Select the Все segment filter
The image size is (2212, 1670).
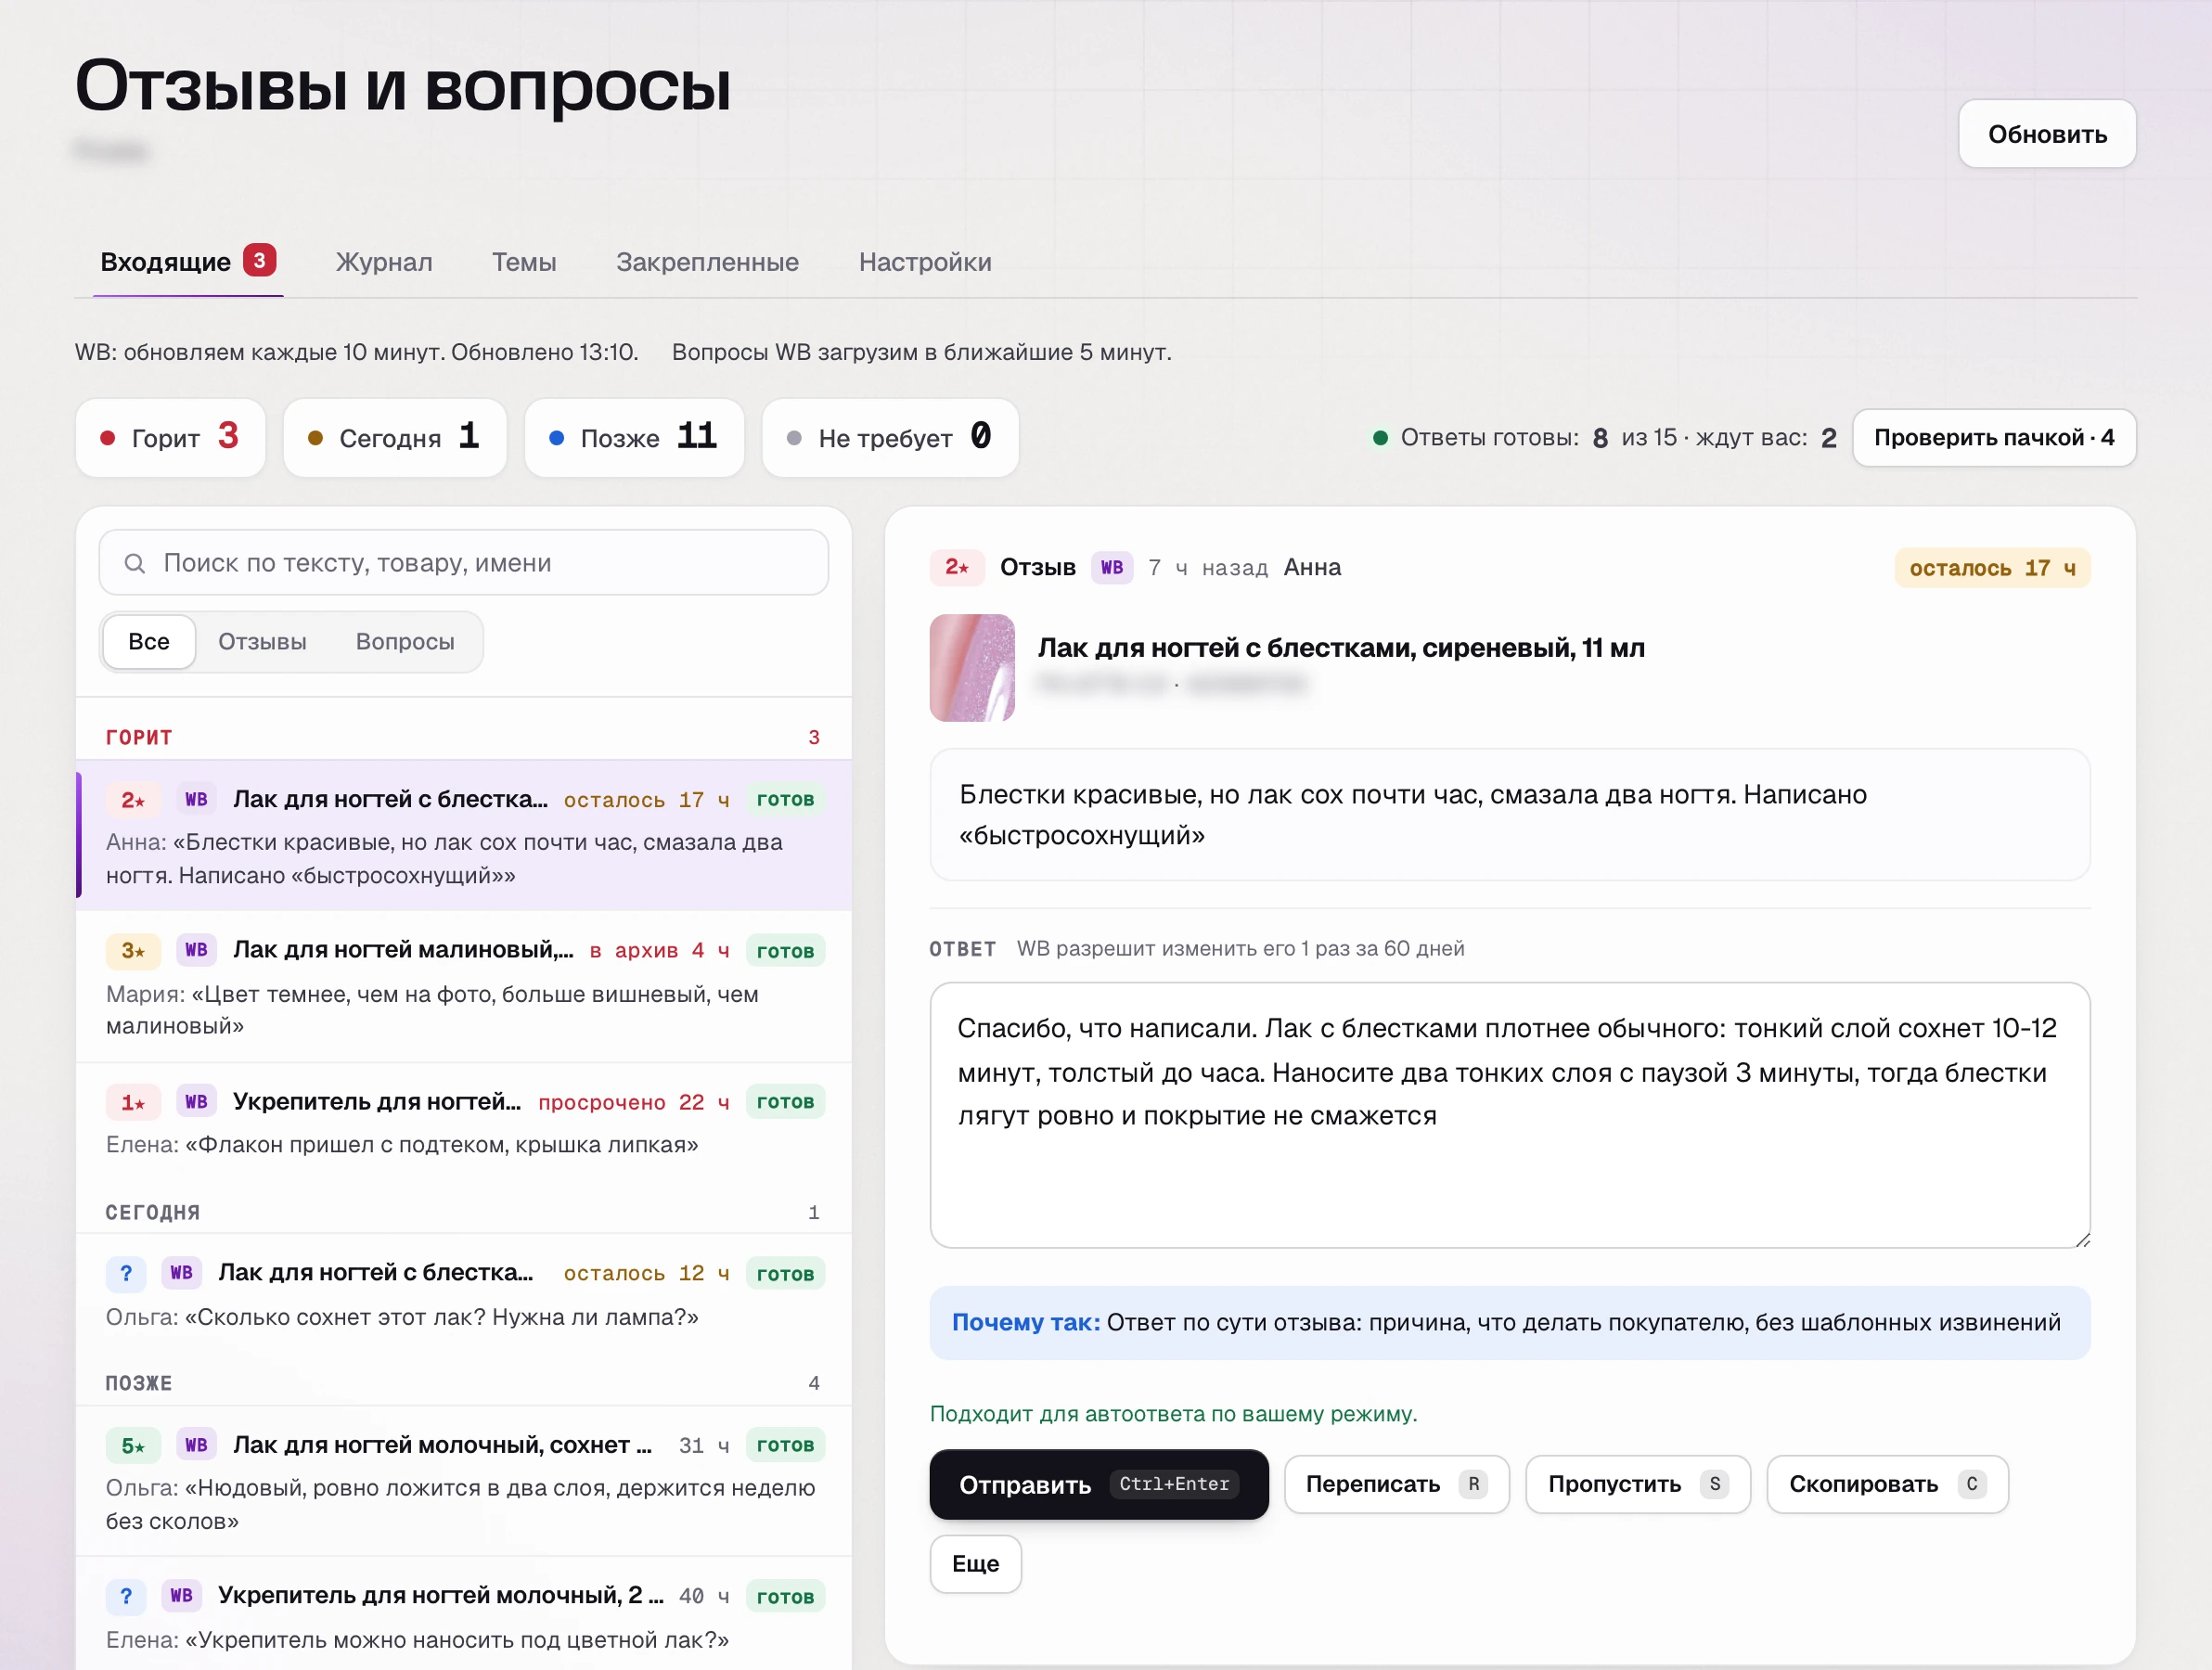point(149,642)
